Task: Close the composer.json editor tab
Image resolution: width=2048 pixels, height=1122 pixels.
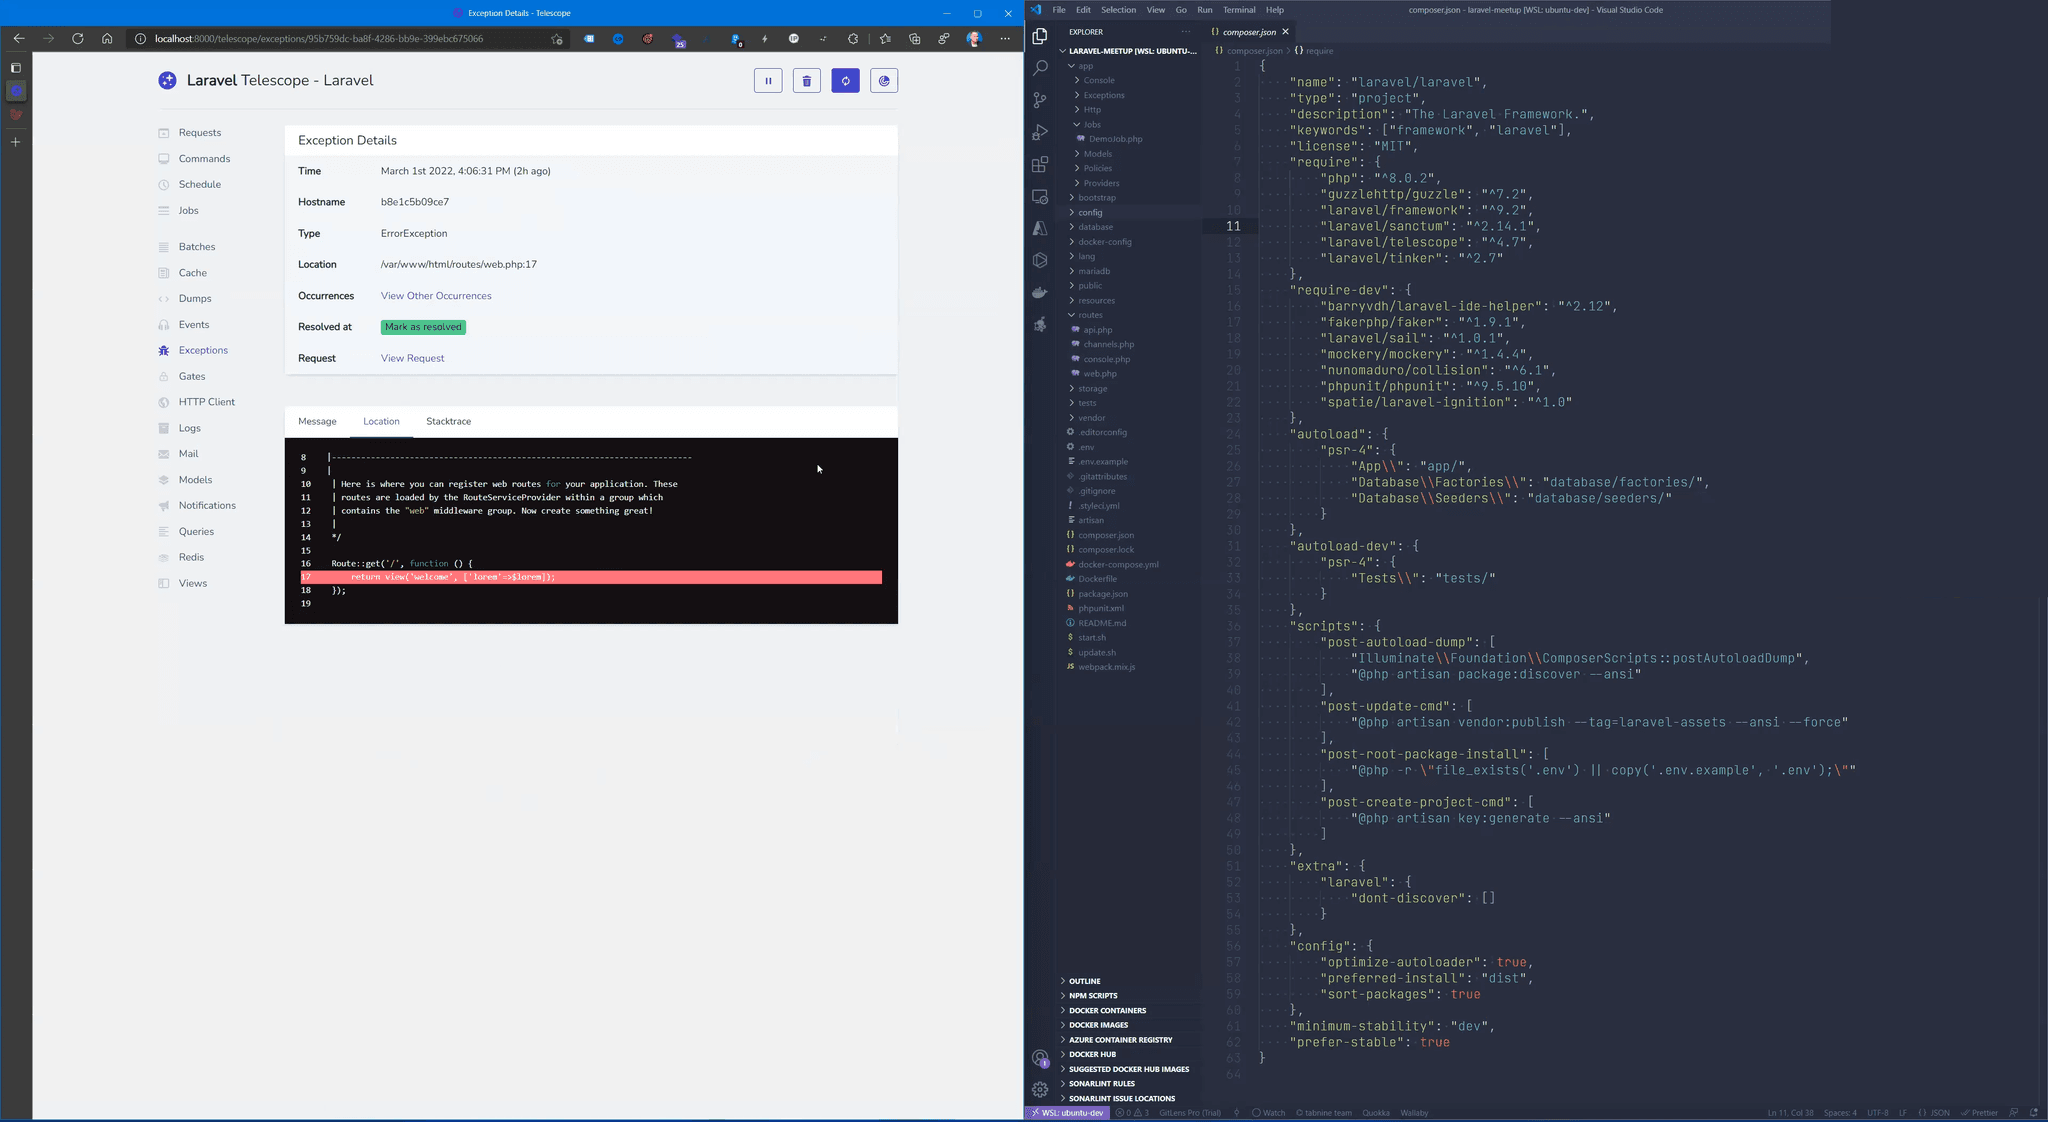Action: (1286, 32)
